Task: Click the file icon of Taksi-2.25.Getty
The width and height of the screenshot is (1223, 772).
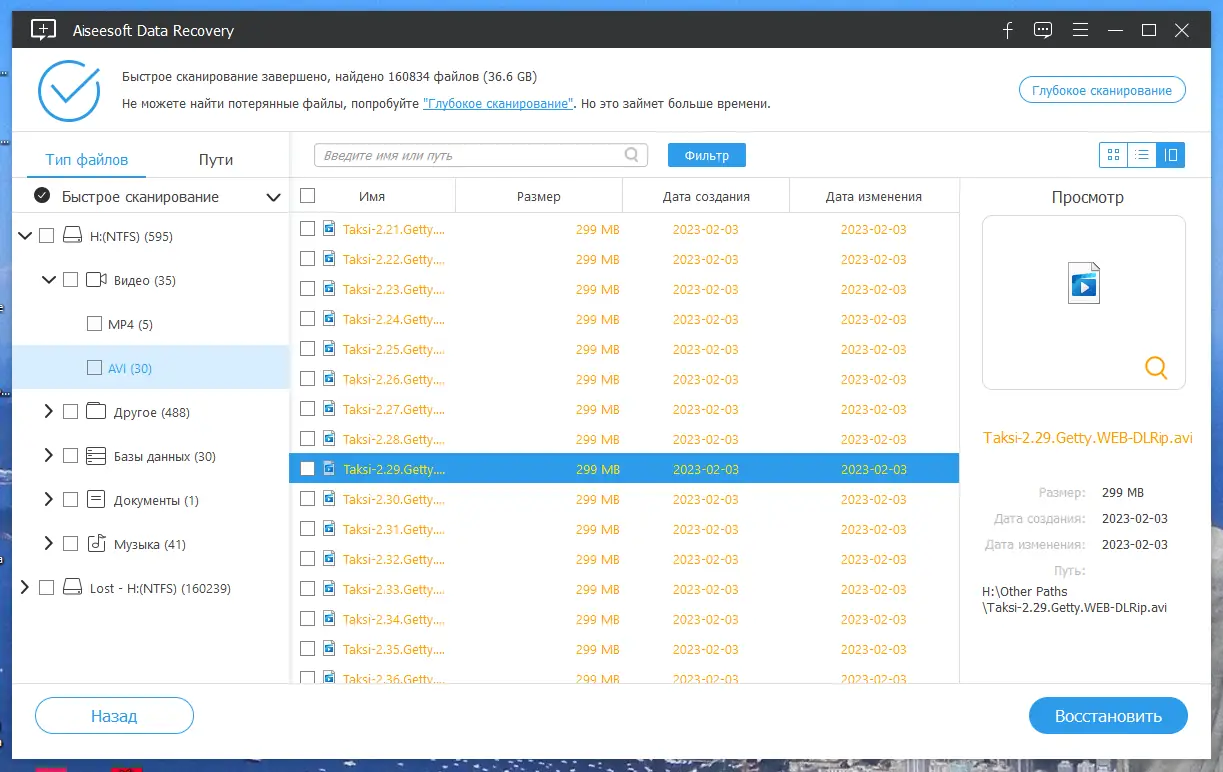Action: pyautogui.click(x=329, y=349)
